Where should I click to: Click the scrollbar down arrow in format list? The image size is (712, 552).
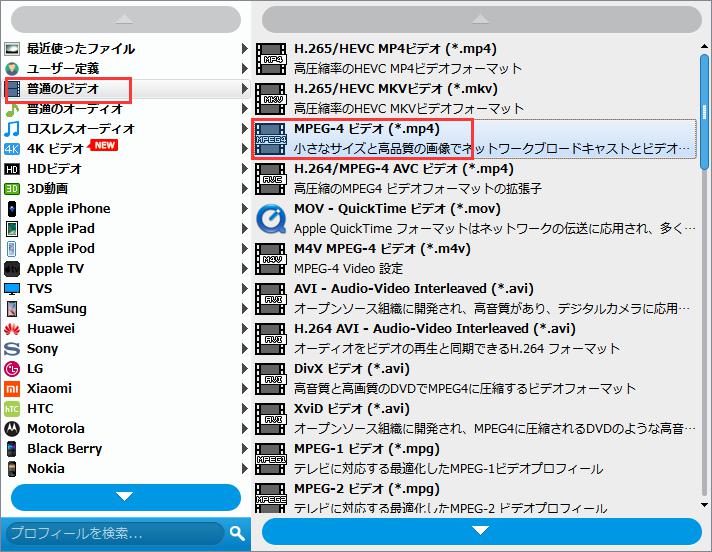click(704, 505)
